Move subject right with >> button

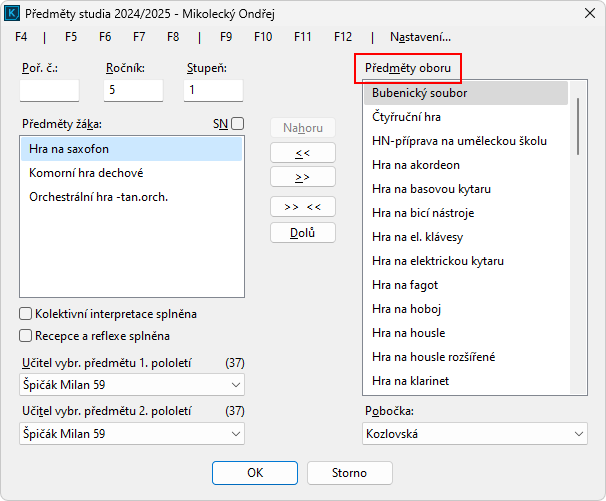pyautogui.click(x=302, y=177)
